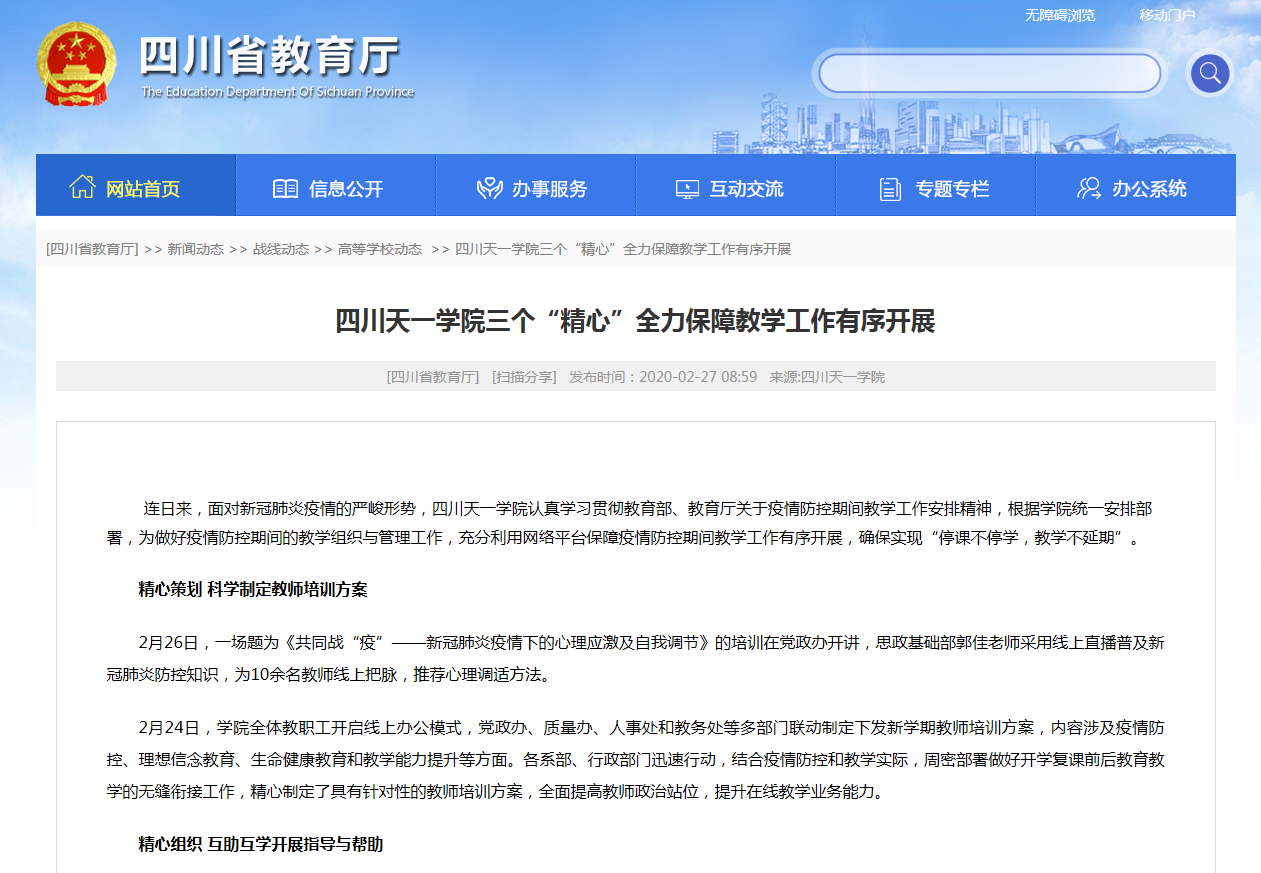Click 高等学校动态 in the breadcrumb
The image size is (1261, 873).
pos(379,249)
